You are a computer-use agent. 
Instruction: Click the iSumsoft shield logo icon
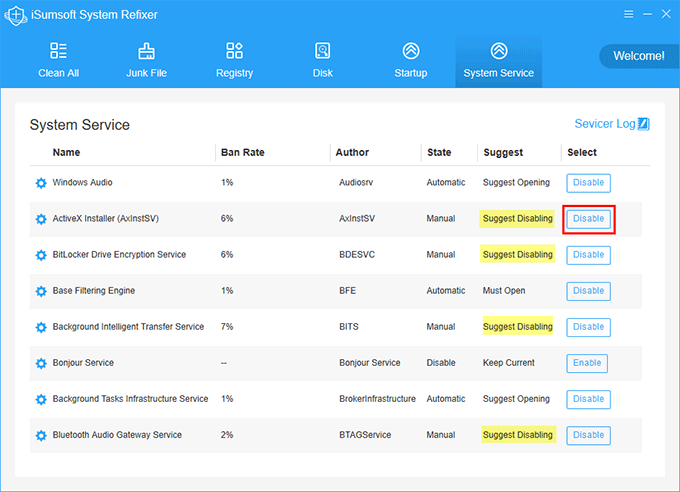pyautogui.click(x=16, y=16)
